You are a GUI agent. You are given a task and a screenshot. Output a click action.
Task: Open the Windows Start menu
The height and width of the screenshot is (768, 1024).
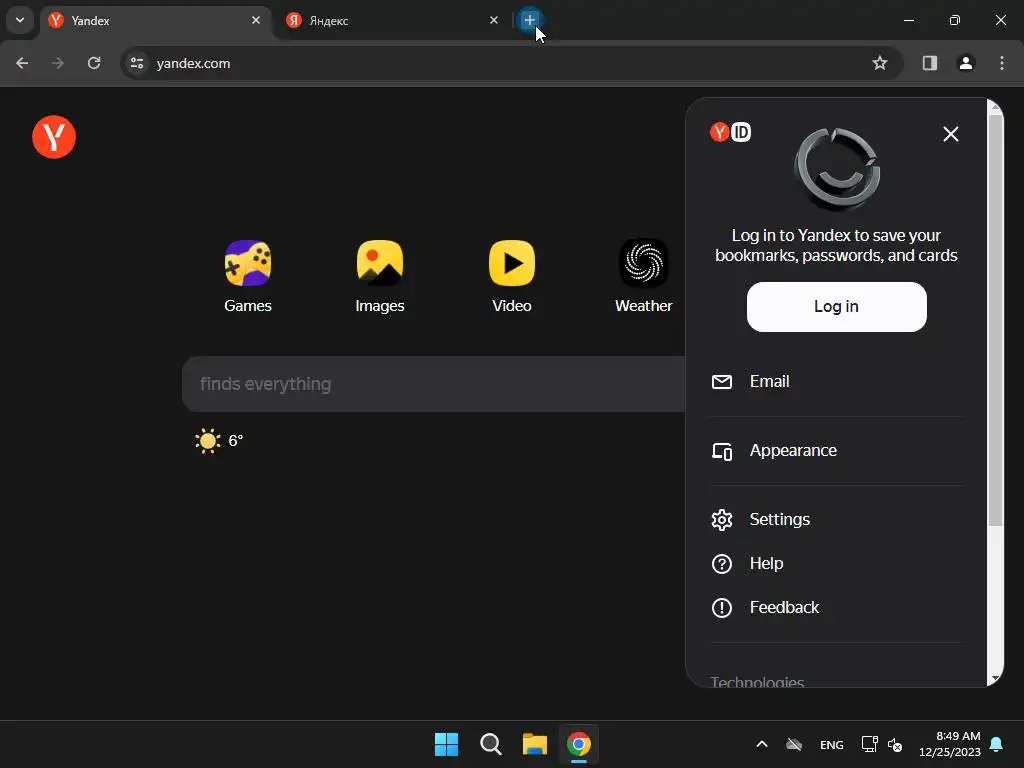pyautogui.click(x=447, y=744)
